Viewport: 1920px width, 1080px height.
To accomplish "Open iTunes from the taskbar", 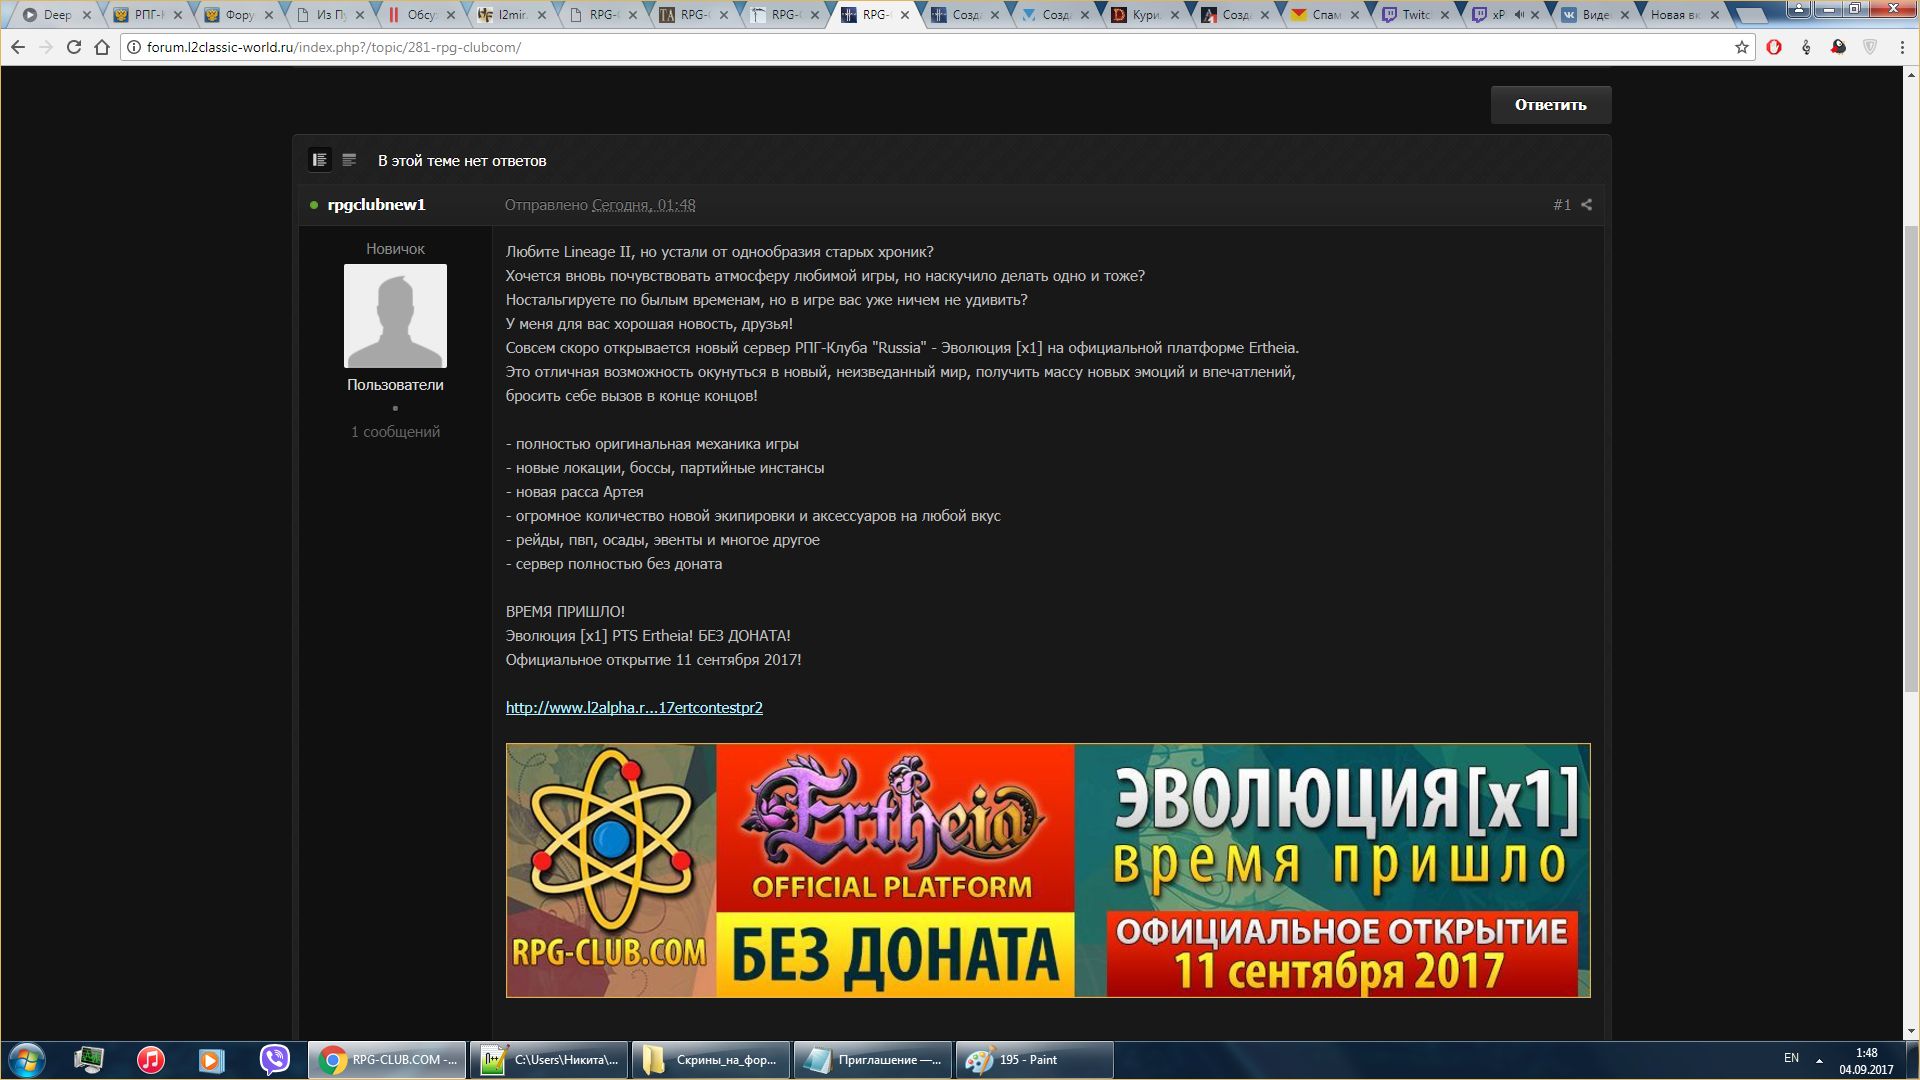I will click(x=151, y=1060).
